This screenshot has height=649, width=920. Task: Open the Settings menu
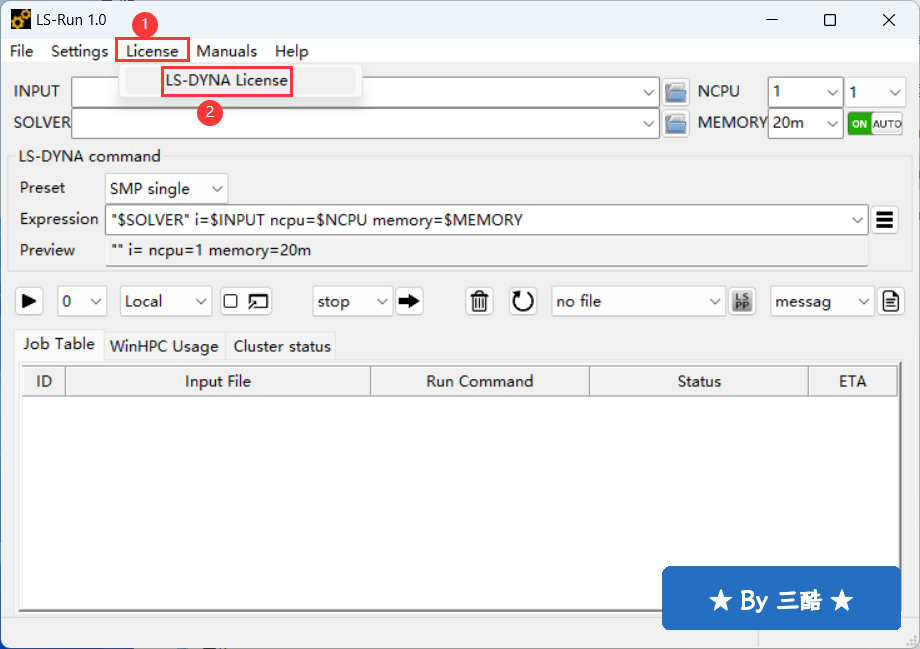coord(79,51)
